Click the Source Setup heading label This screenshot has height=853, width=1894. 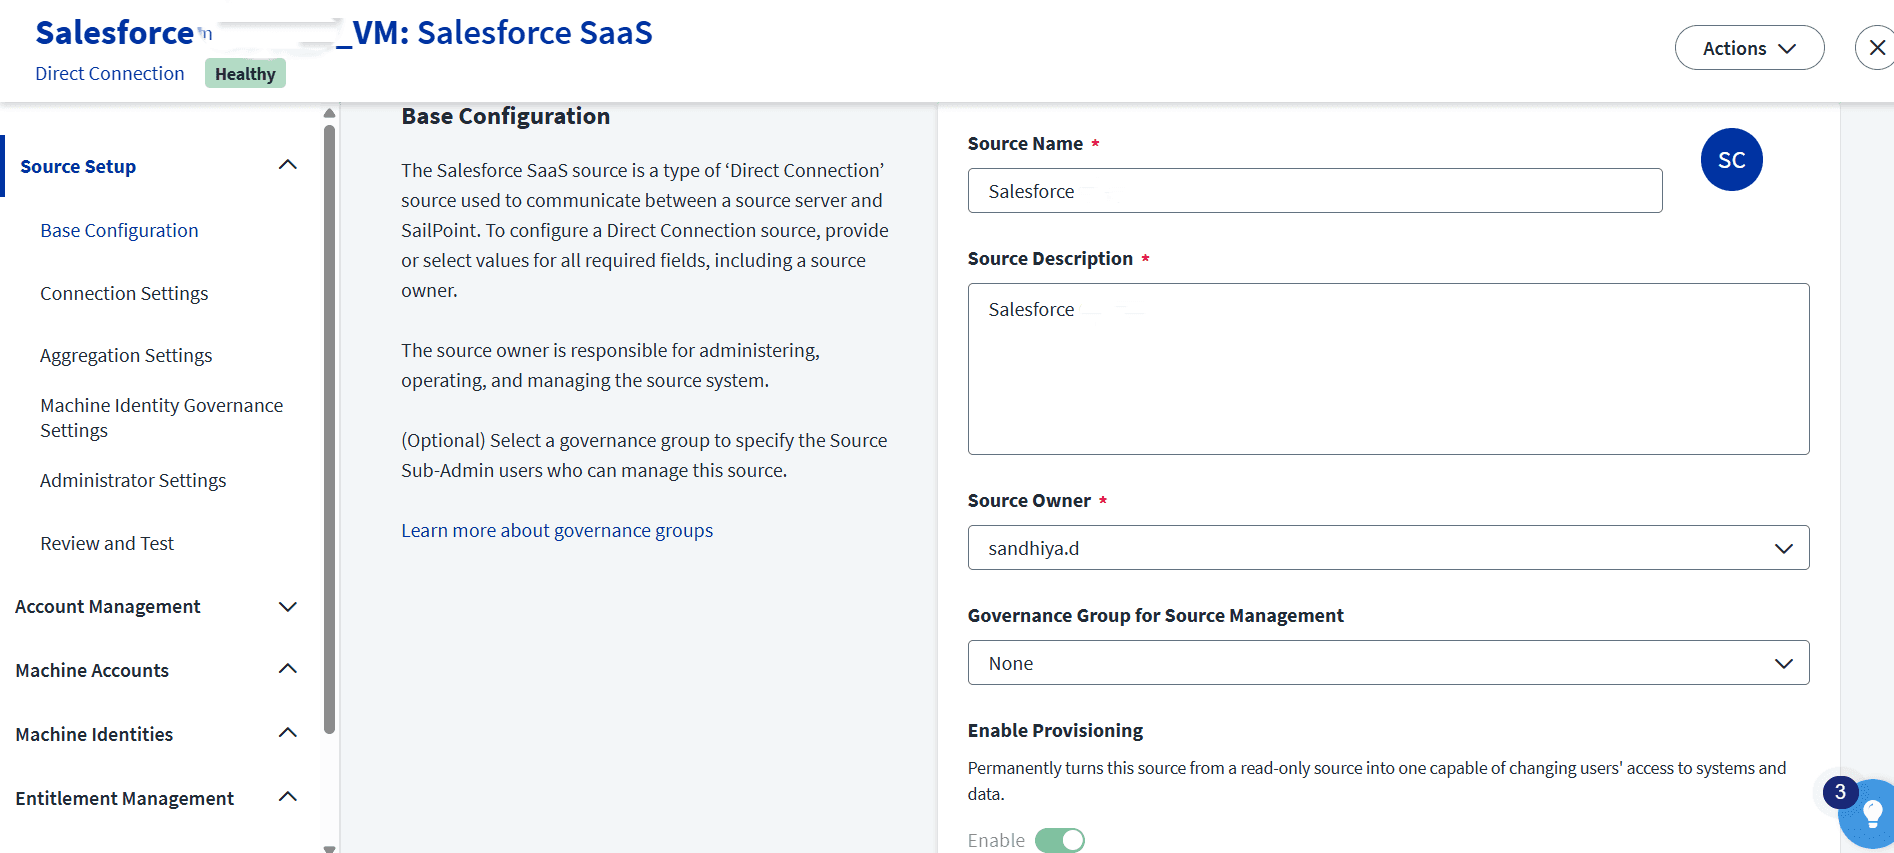tap(78, 166)
